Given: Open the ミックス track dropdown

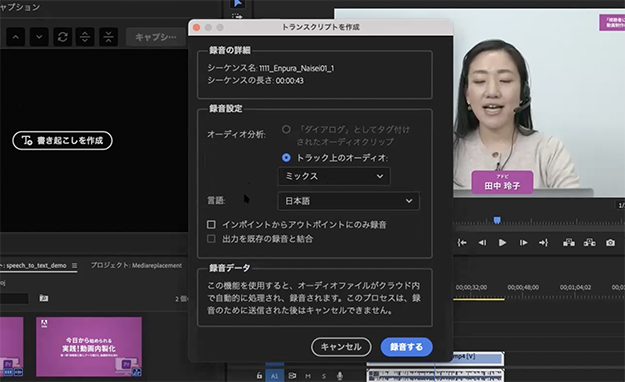Looking at the screenshot, I should pos(334,176).
